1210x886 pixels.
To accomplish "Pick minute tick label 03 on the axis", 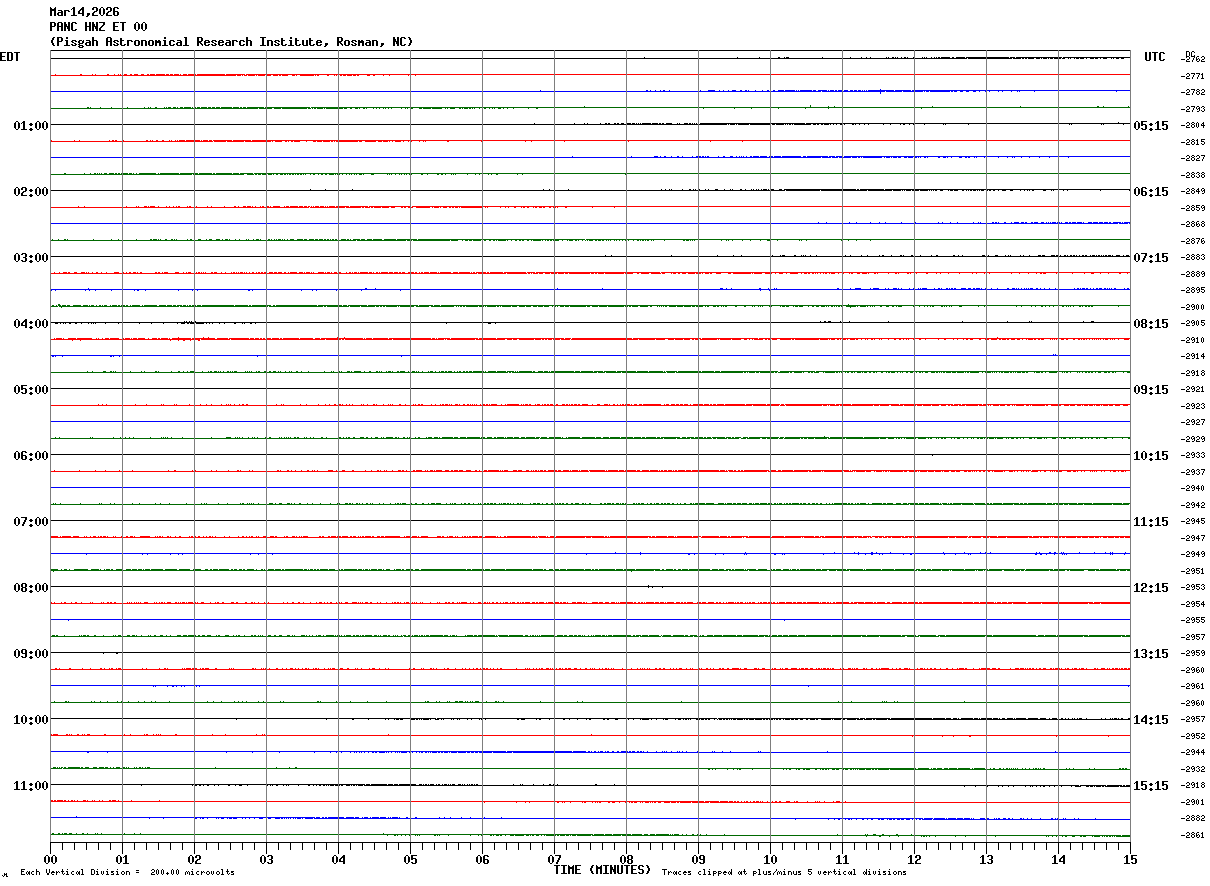I will pos(266,859).
